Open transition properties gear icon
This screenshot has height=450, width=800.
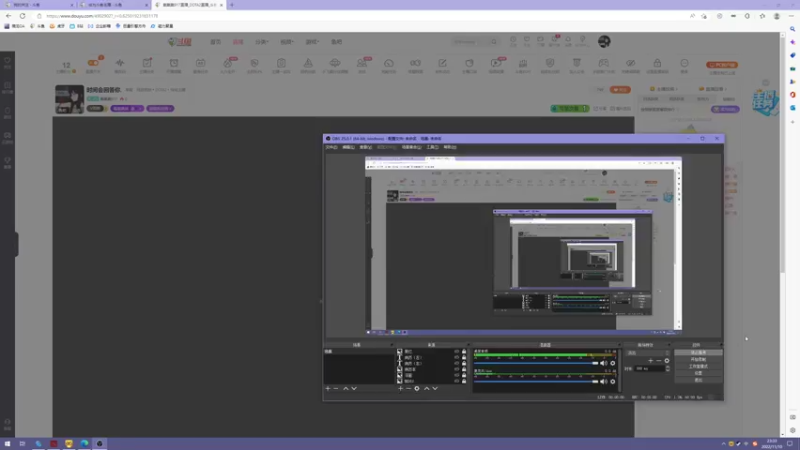pyautogui.click(x=667, y=361)
